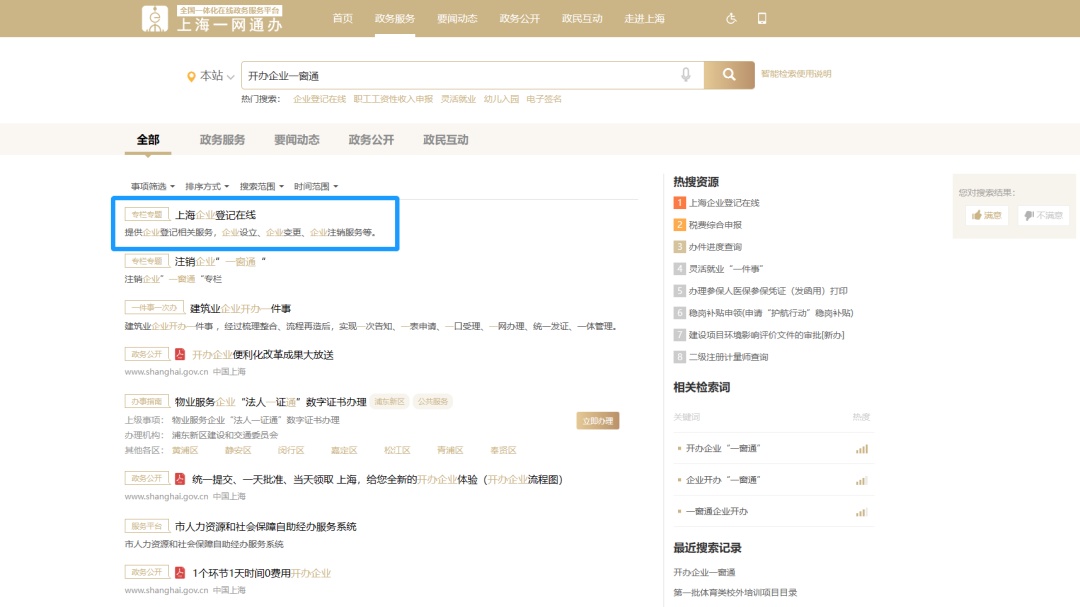Click the mobile phone icon in the top bar
Viewport: 1080px width, 607px height.
(761, 18)
